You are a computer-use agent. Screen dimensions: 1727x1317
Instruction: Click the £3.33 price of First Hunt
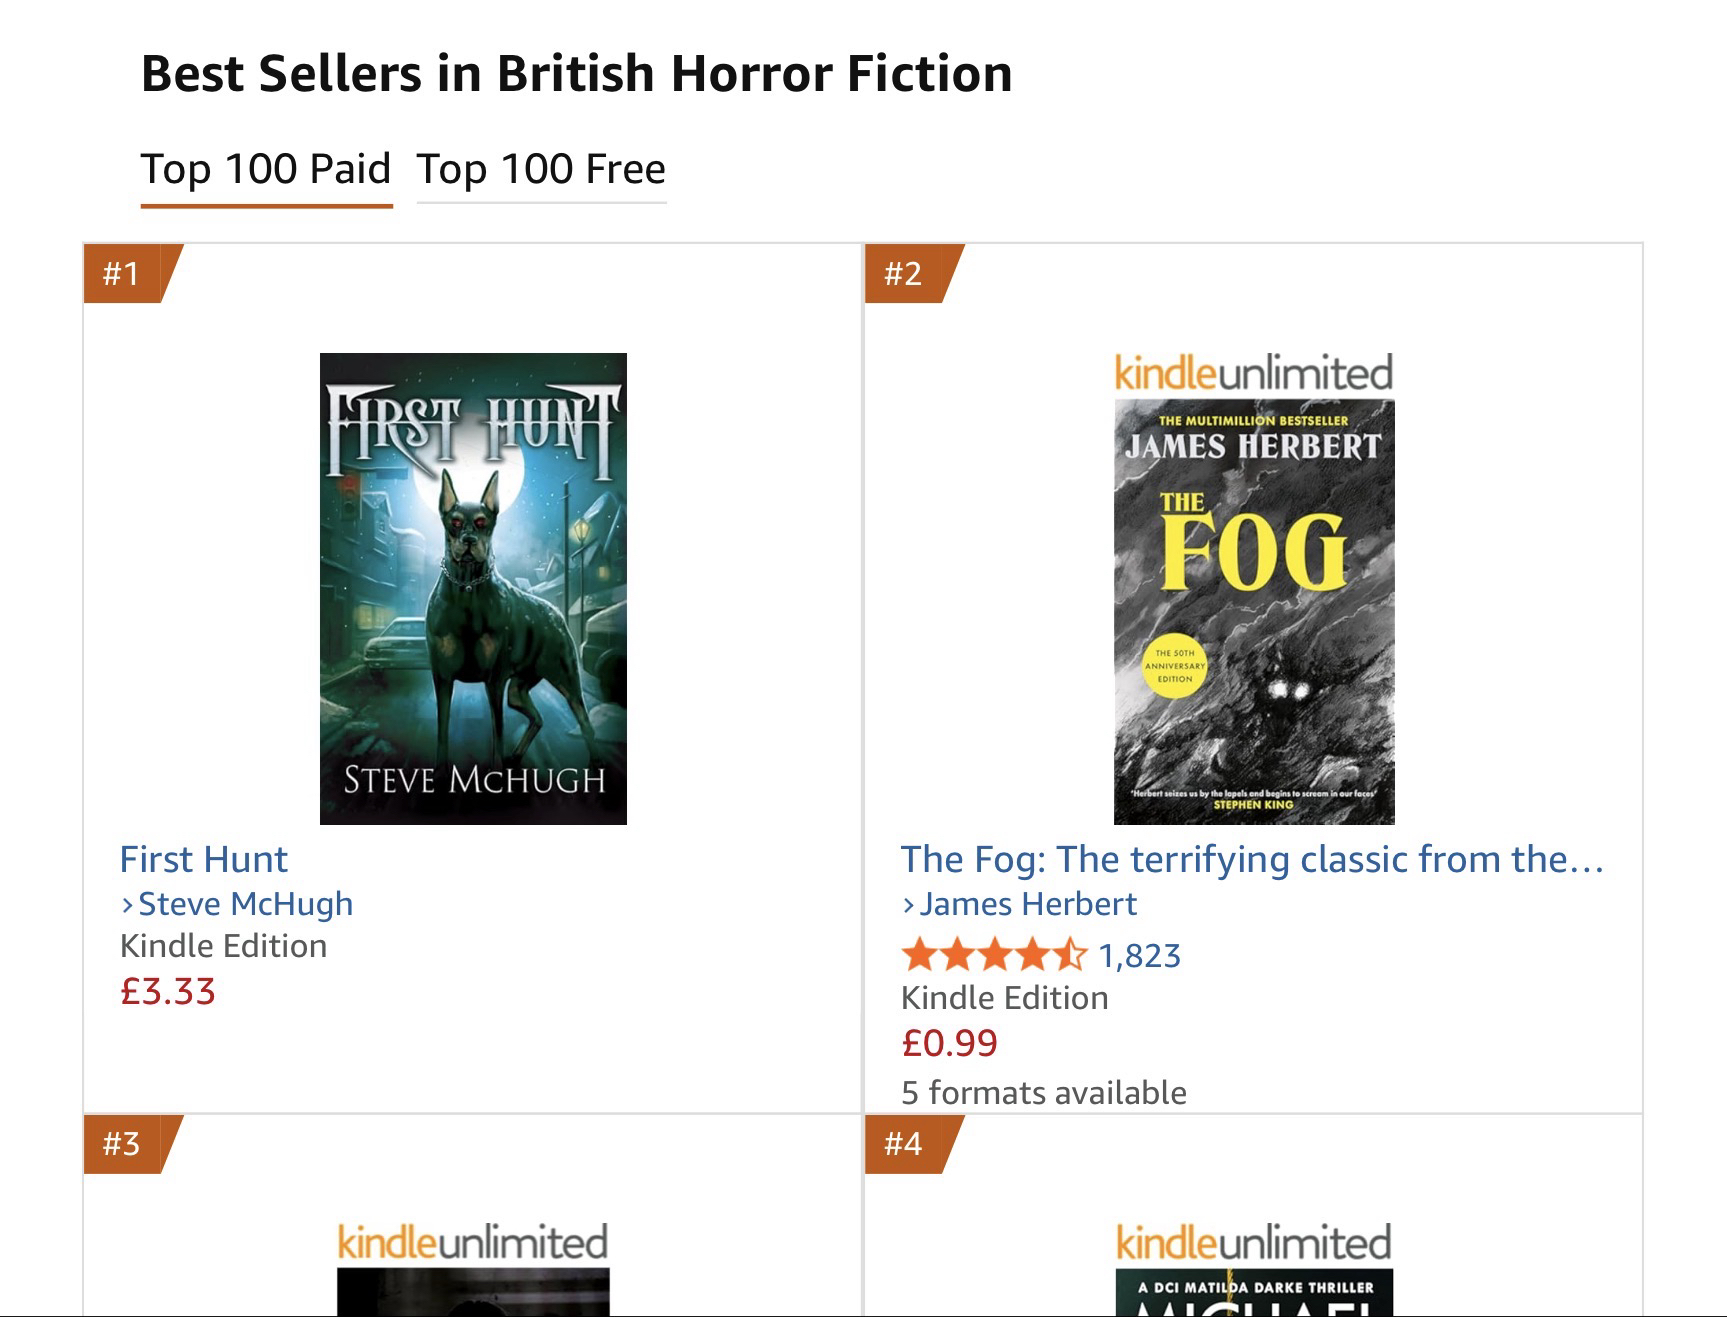(x=168, y=991)
